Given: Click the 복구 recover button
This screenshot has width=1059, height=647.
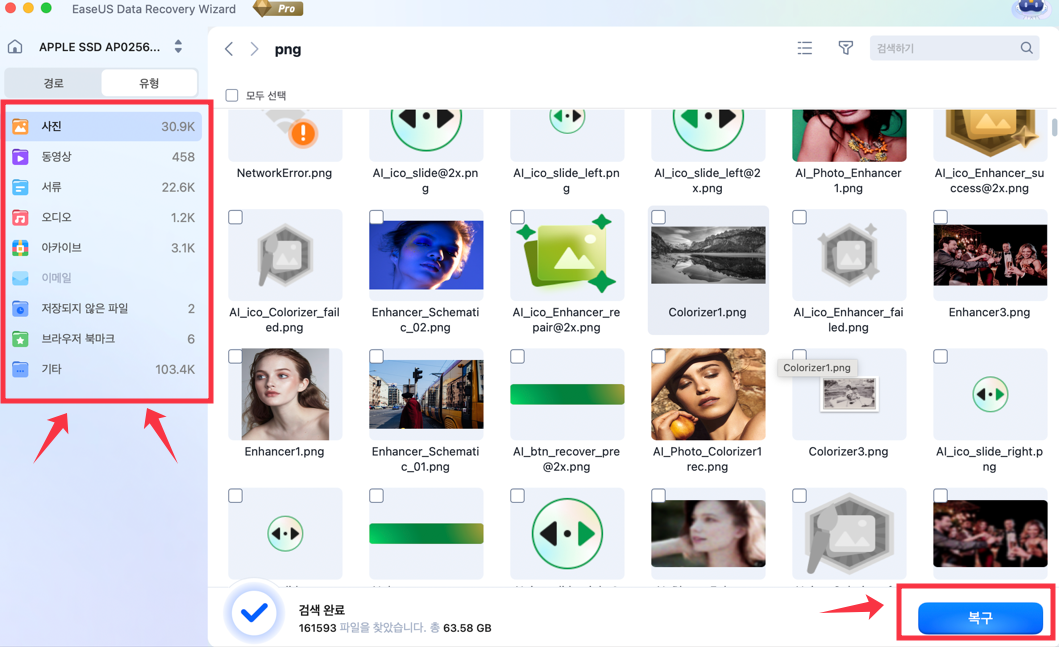Looking at the screenshot, I should [980, 617].
